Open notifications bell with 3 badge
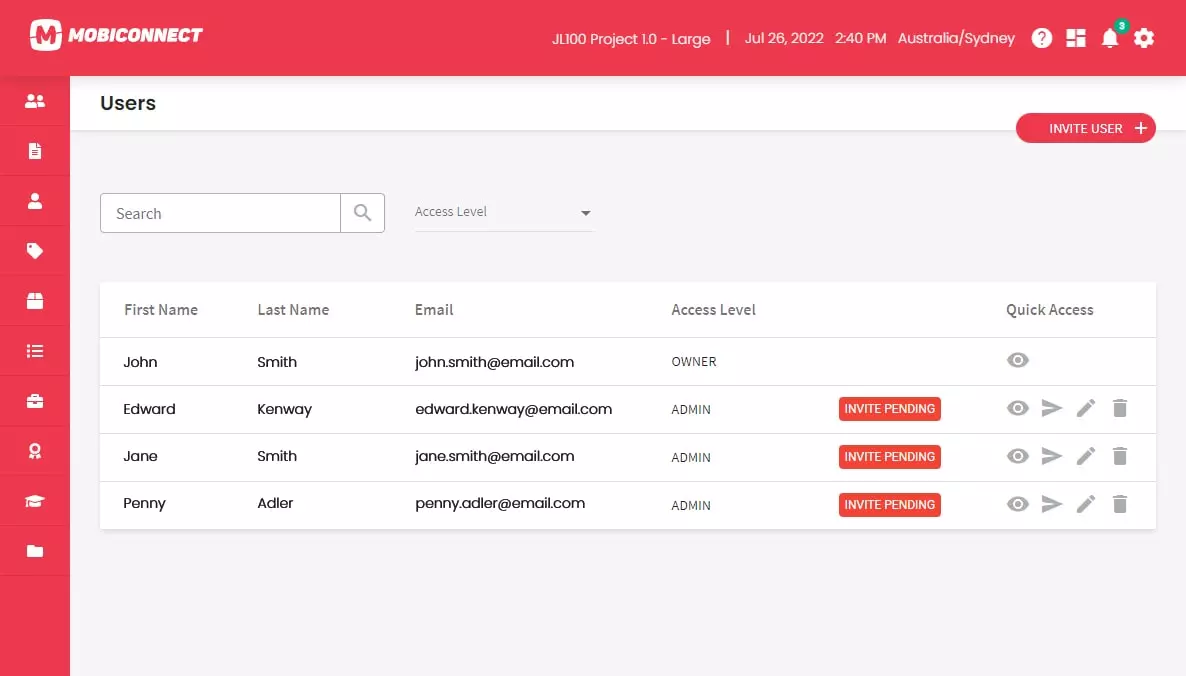1186x676 pixels. point(1110,36)
